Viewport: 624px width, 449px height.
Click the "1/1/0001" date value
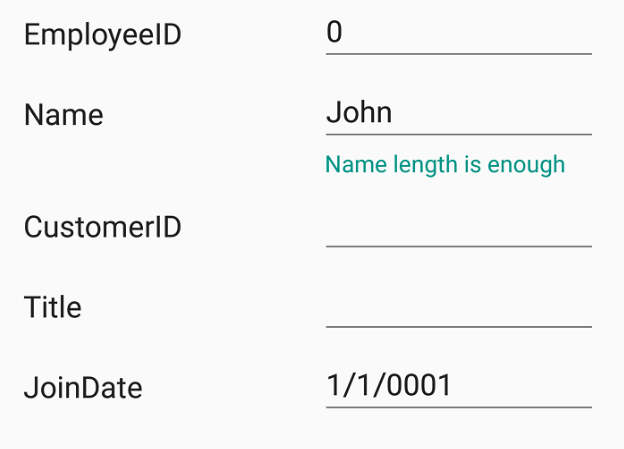(389, 385)
